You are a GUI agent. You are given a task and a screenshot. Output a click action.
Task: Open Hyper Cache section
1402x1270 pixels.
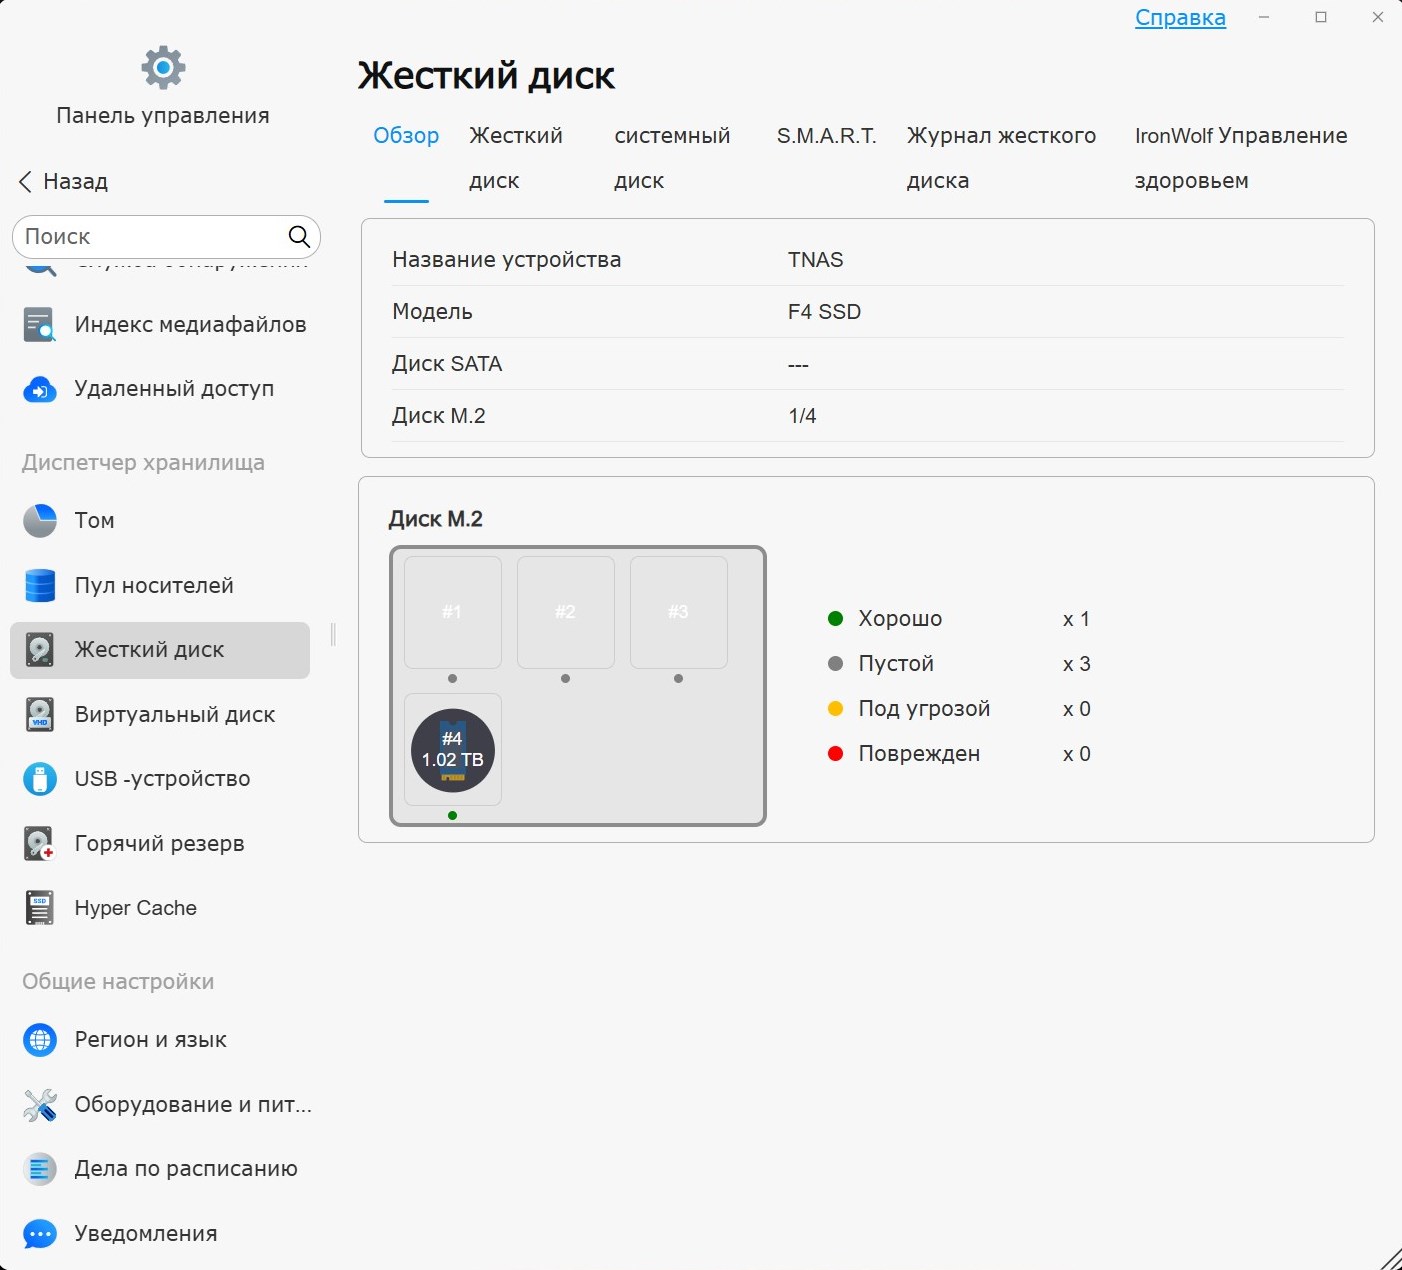click(x=160, y=908)
